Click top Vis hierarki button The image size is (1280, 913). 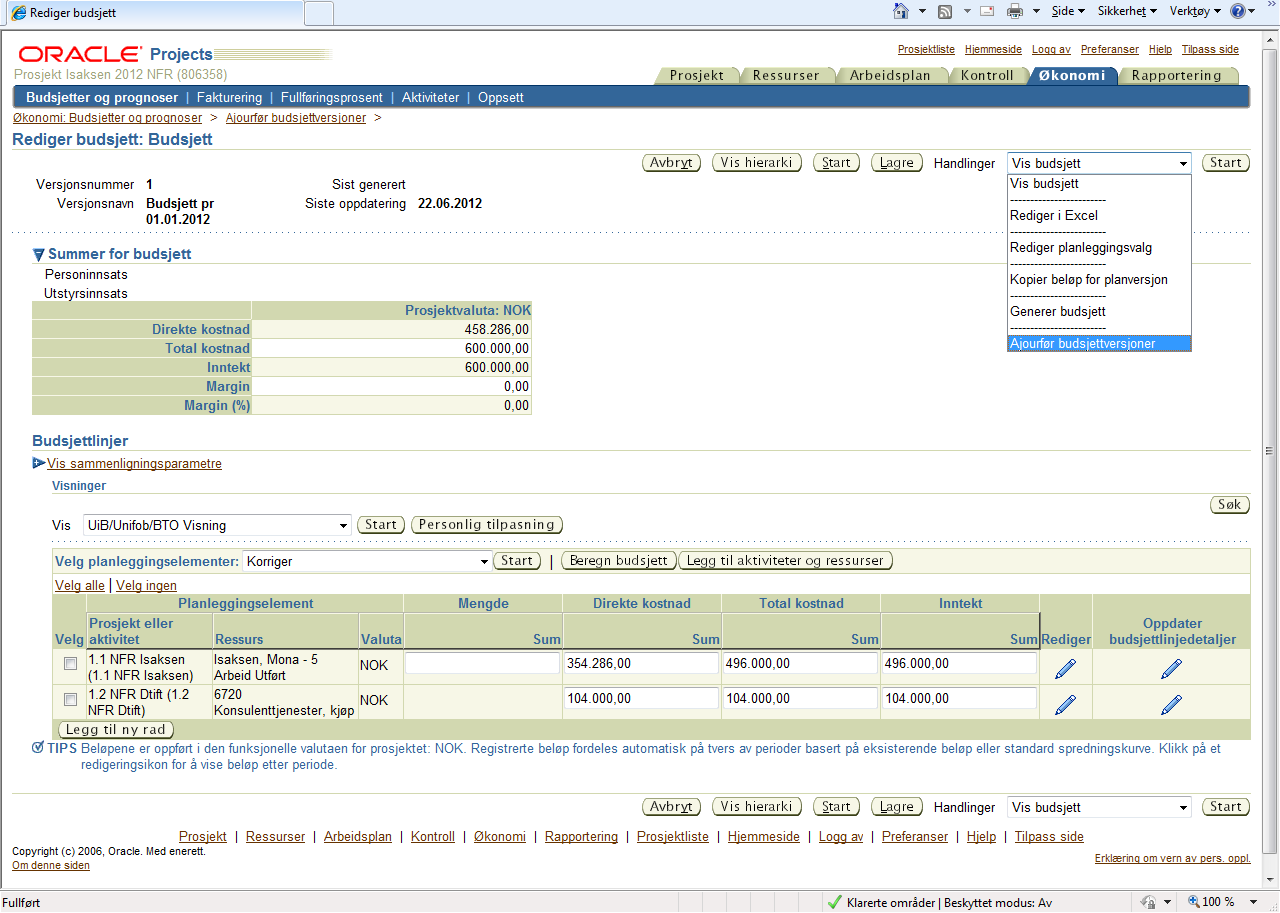[x=757, y=163]
